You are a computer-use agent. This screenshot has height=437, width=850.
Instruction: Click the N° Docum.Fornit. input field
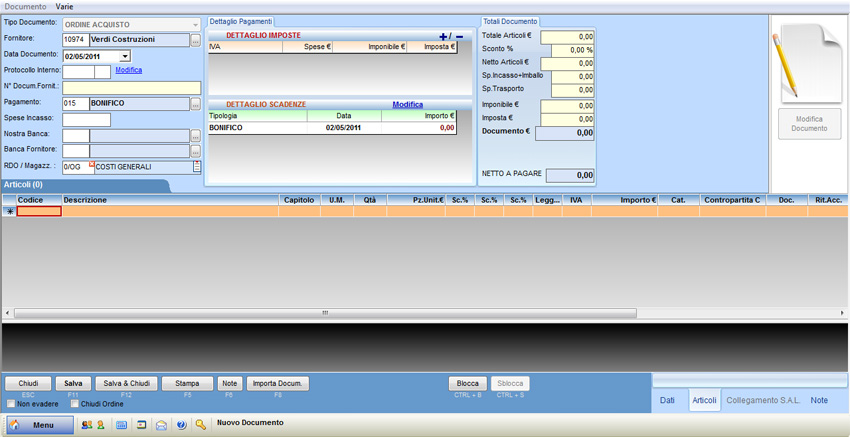coord(131,87)
